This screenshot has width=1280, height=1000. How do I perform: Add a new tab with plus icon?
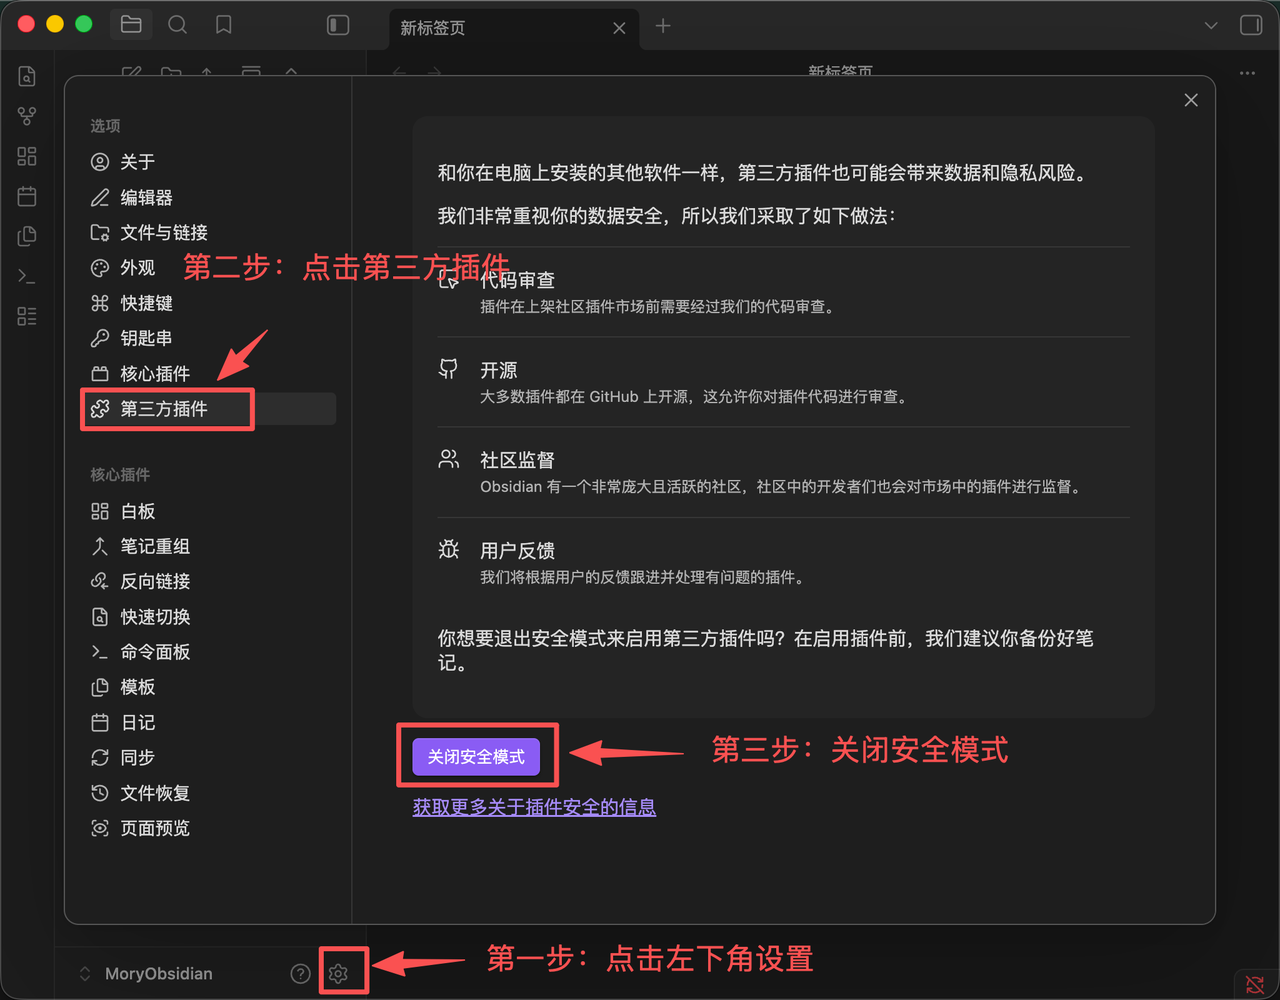click(663, 26)
